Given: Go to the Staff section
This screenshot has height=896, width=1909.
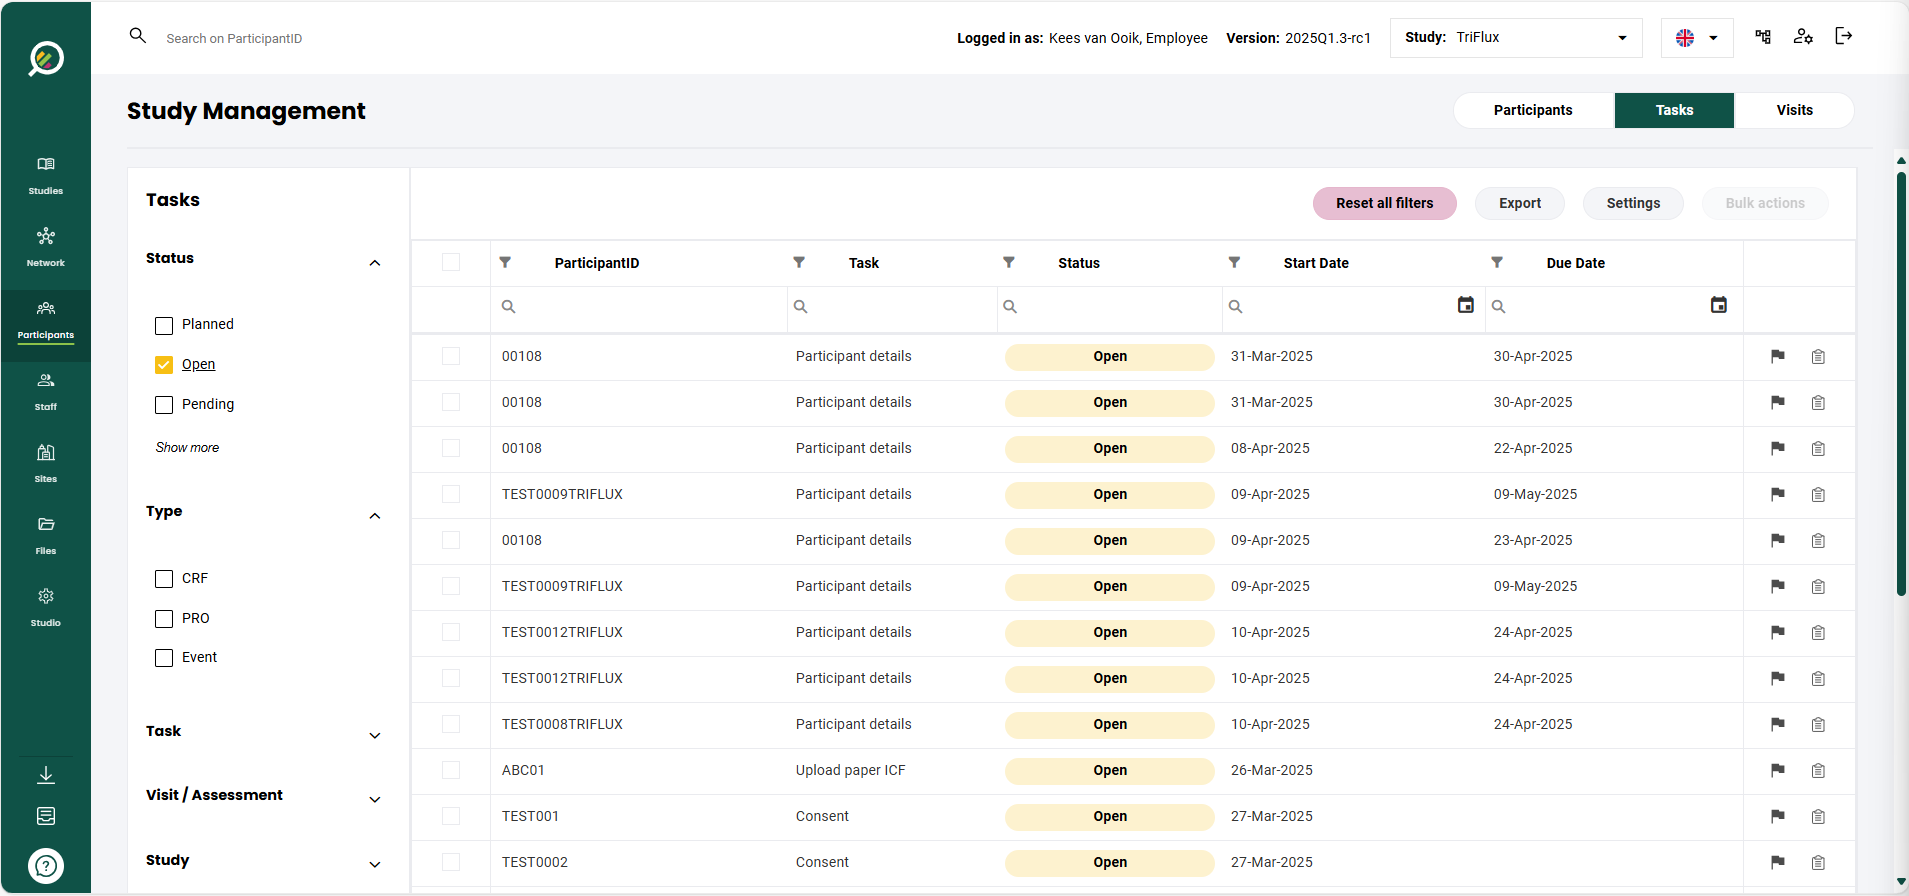Looking at the screenshot, I should tap(45, 391).
